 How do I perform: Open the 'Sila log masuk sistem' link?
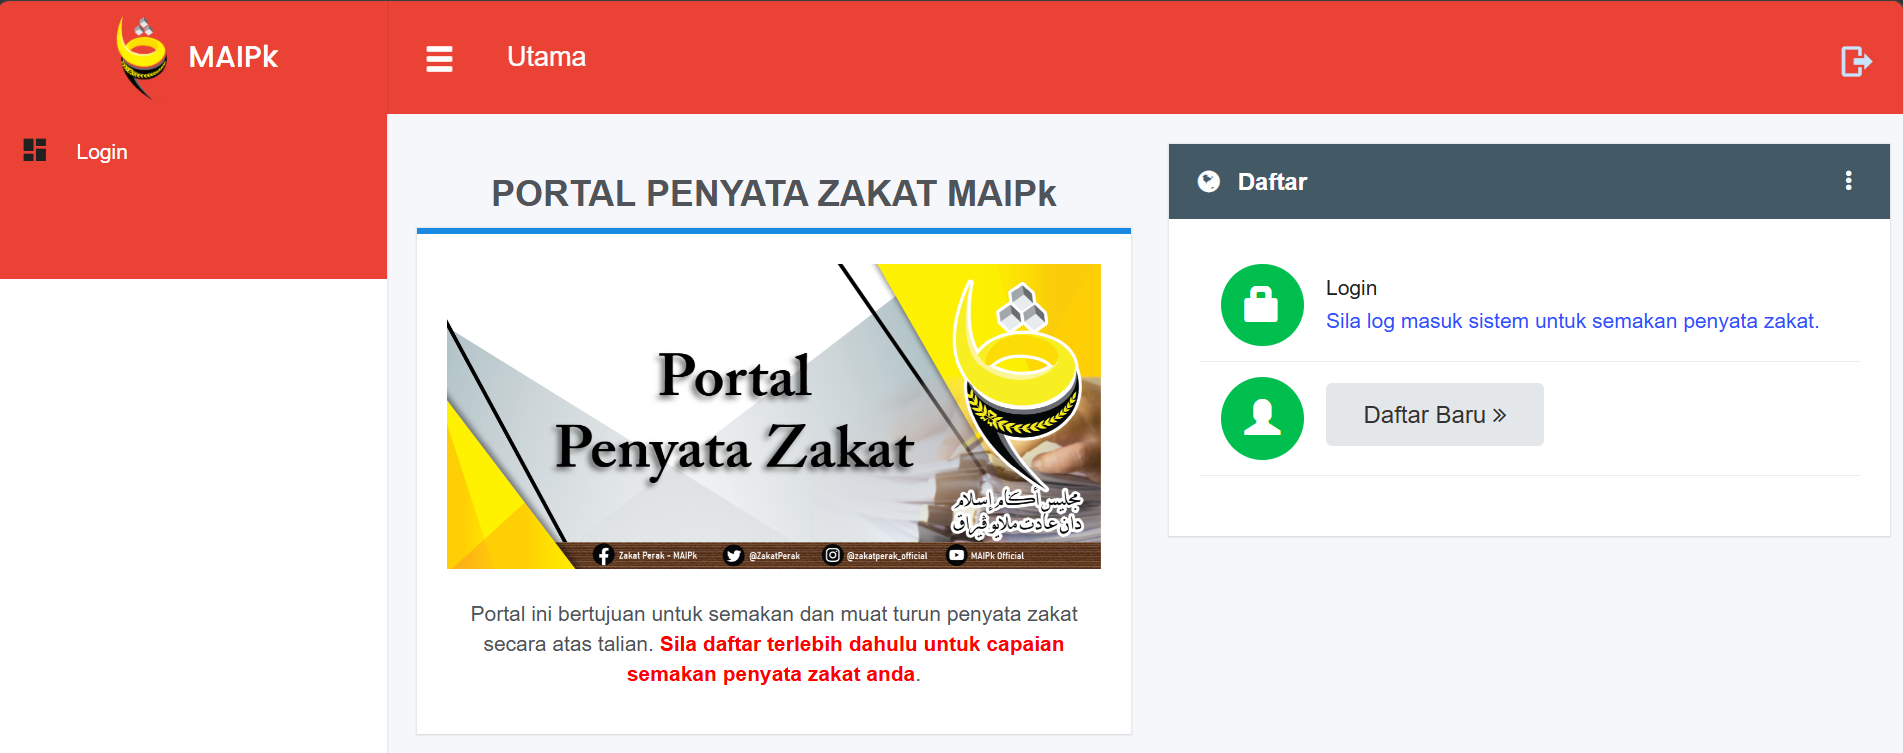coord(1571,321)
